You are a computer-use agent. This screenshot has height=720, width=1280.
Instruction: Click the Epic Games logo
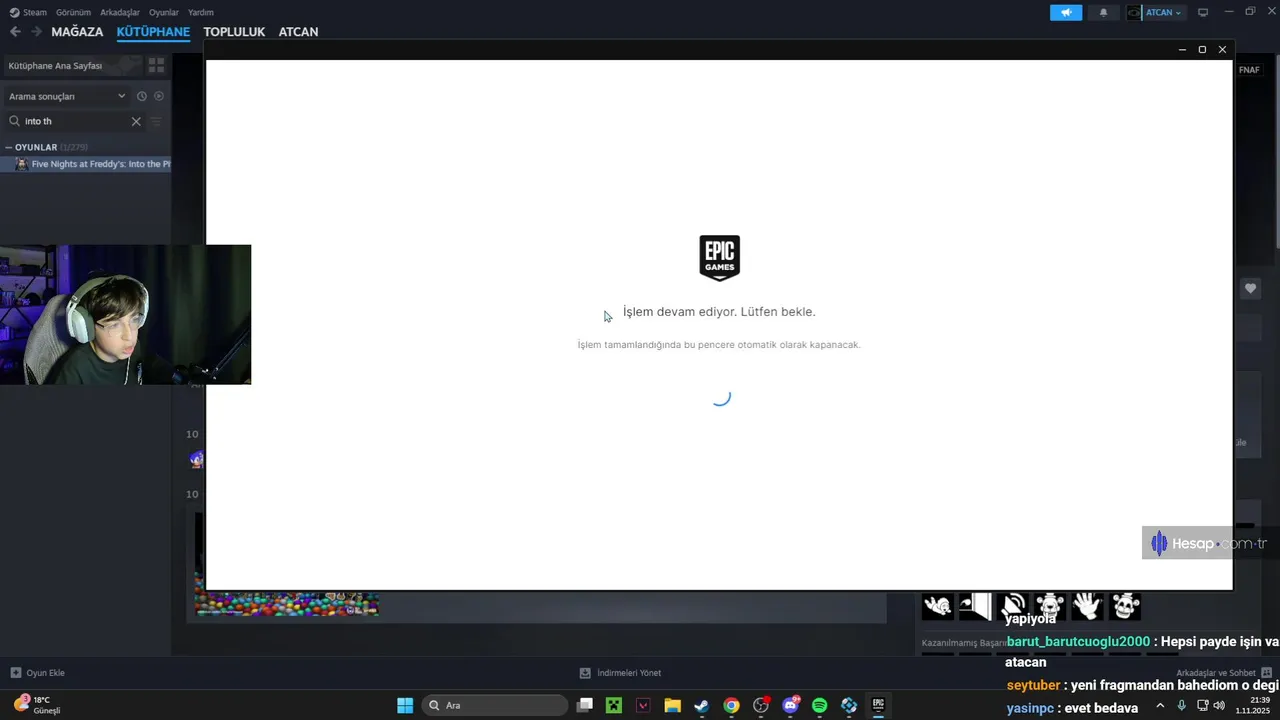point(719,258)
